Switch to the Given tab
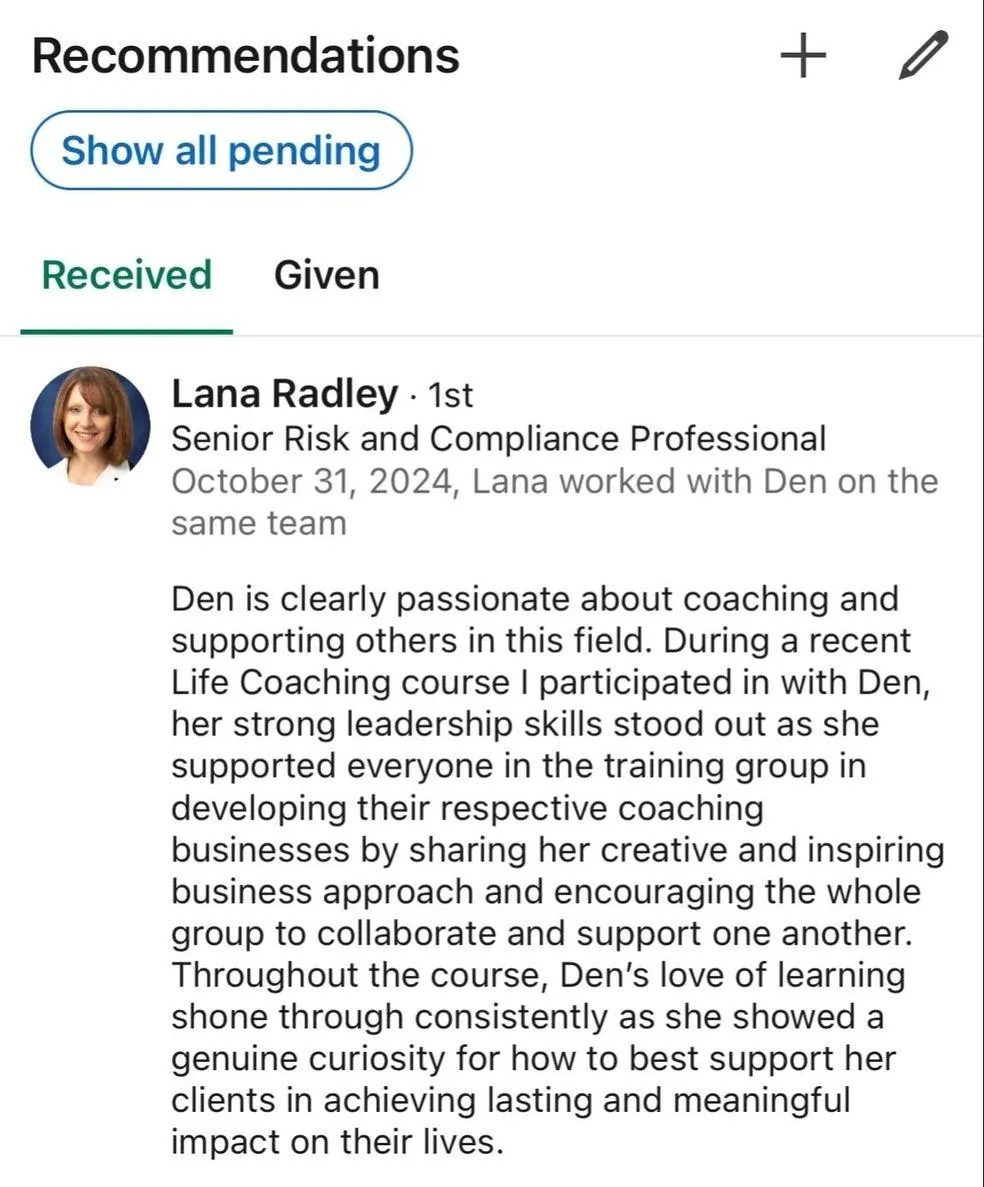Image resolution: width=984 pixels, height=1187 pixels. (x=326, y=275)
